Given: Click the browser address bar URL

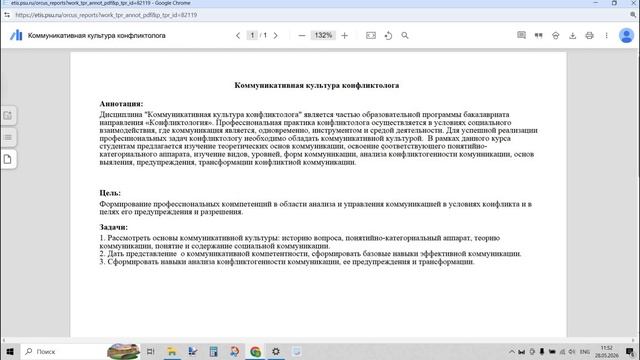Looking at the screenshot, I should (106, 15).
